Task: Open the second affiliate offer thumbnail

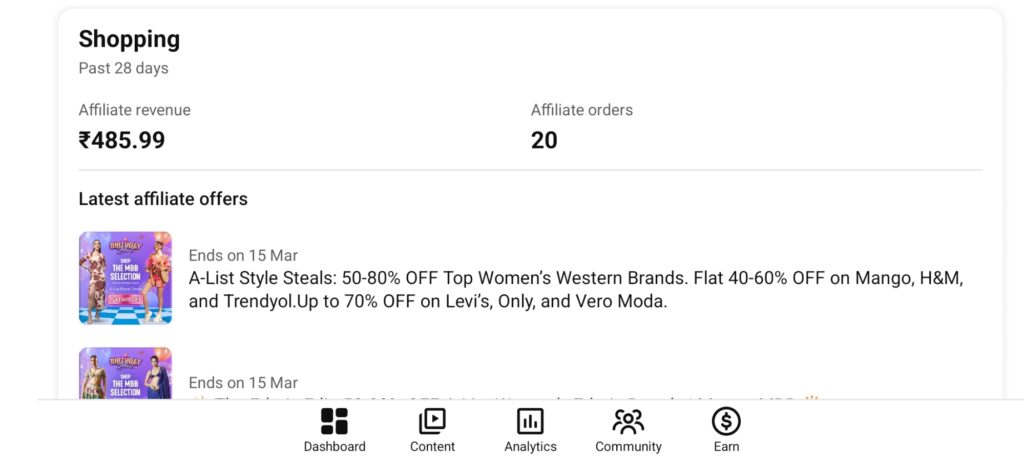Action: [125, 373]
